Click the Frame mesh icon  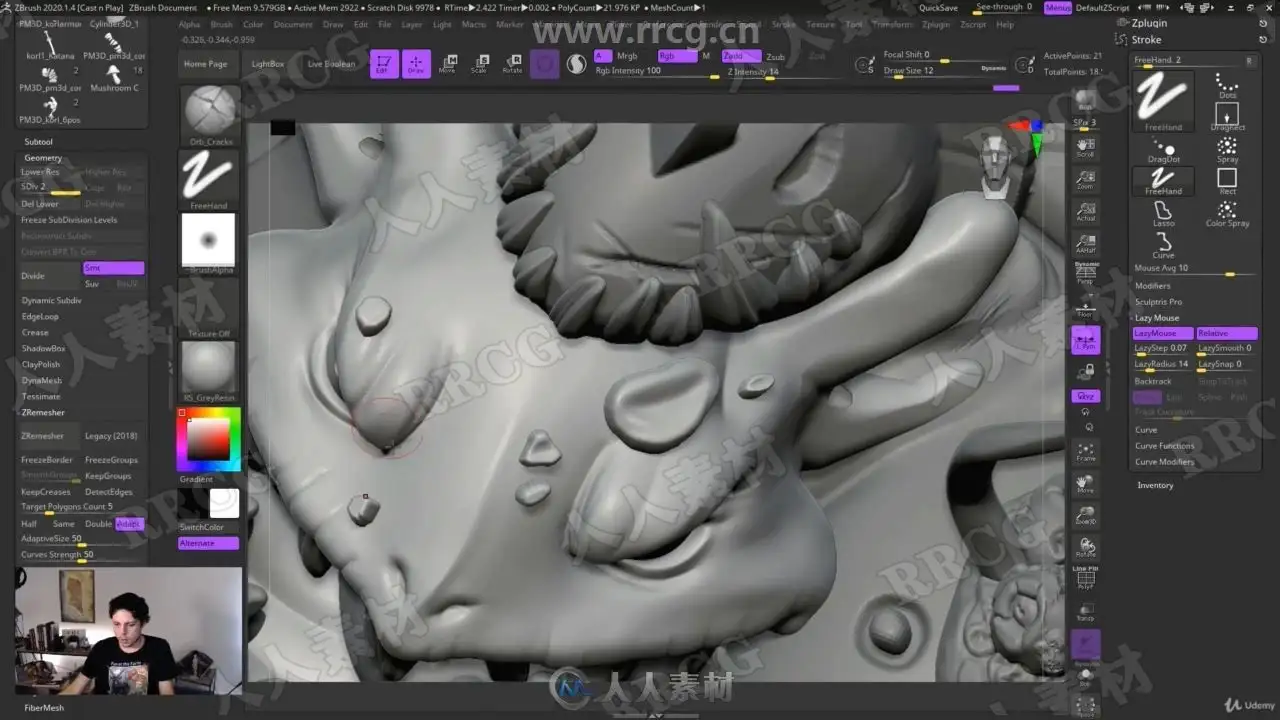coord(1085,451)
